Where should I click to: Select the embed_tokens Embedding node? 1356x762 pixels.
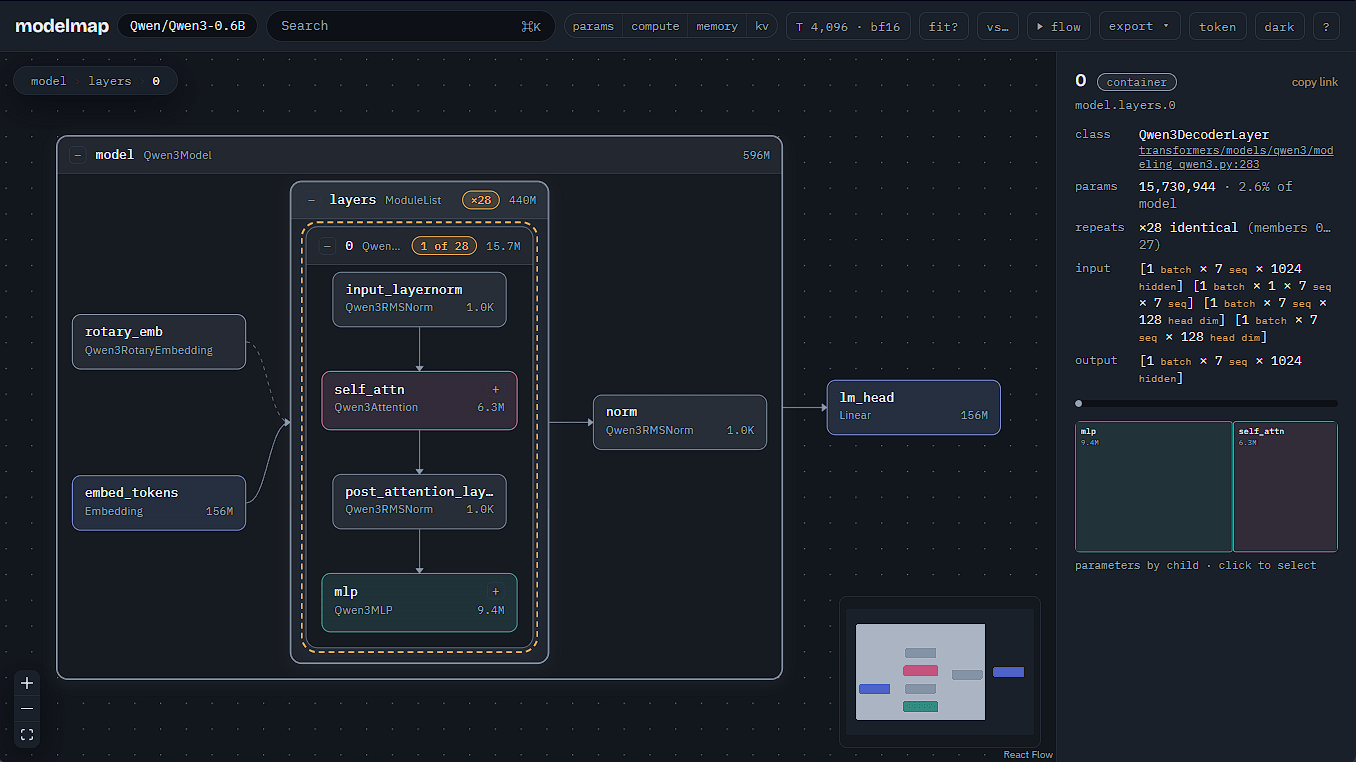click(159, 502)
